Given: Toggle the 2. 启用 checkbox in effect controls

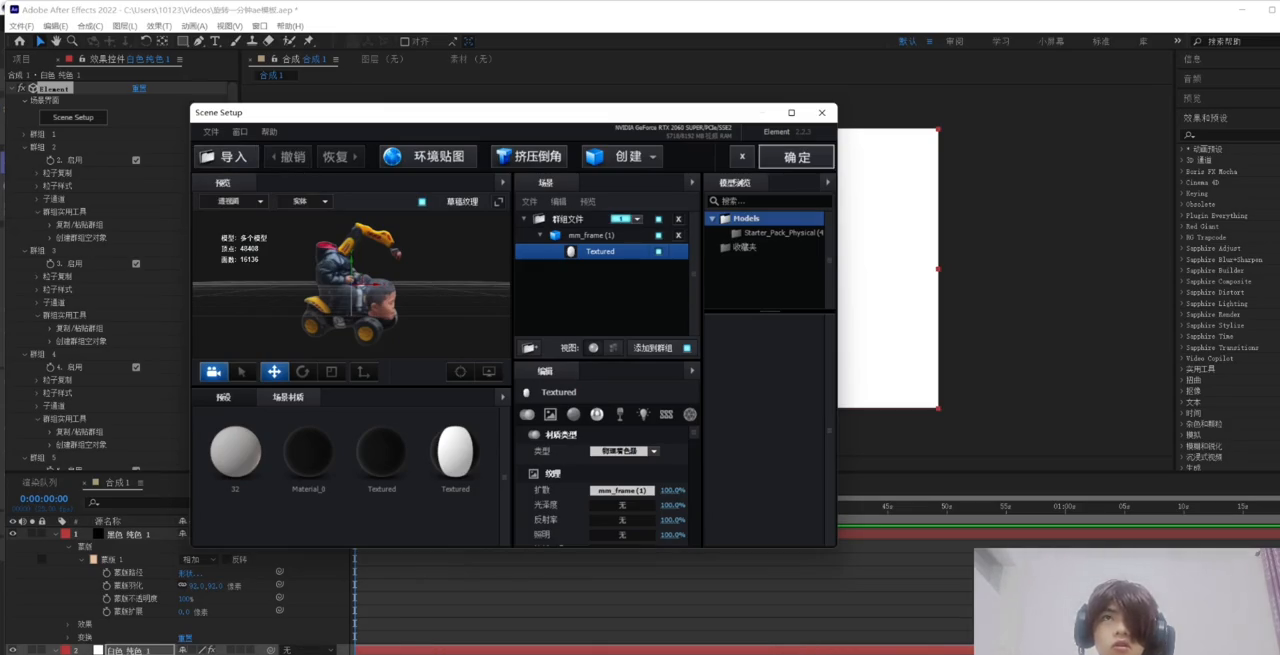Looking at the screenshot, I should pos(136,160).
